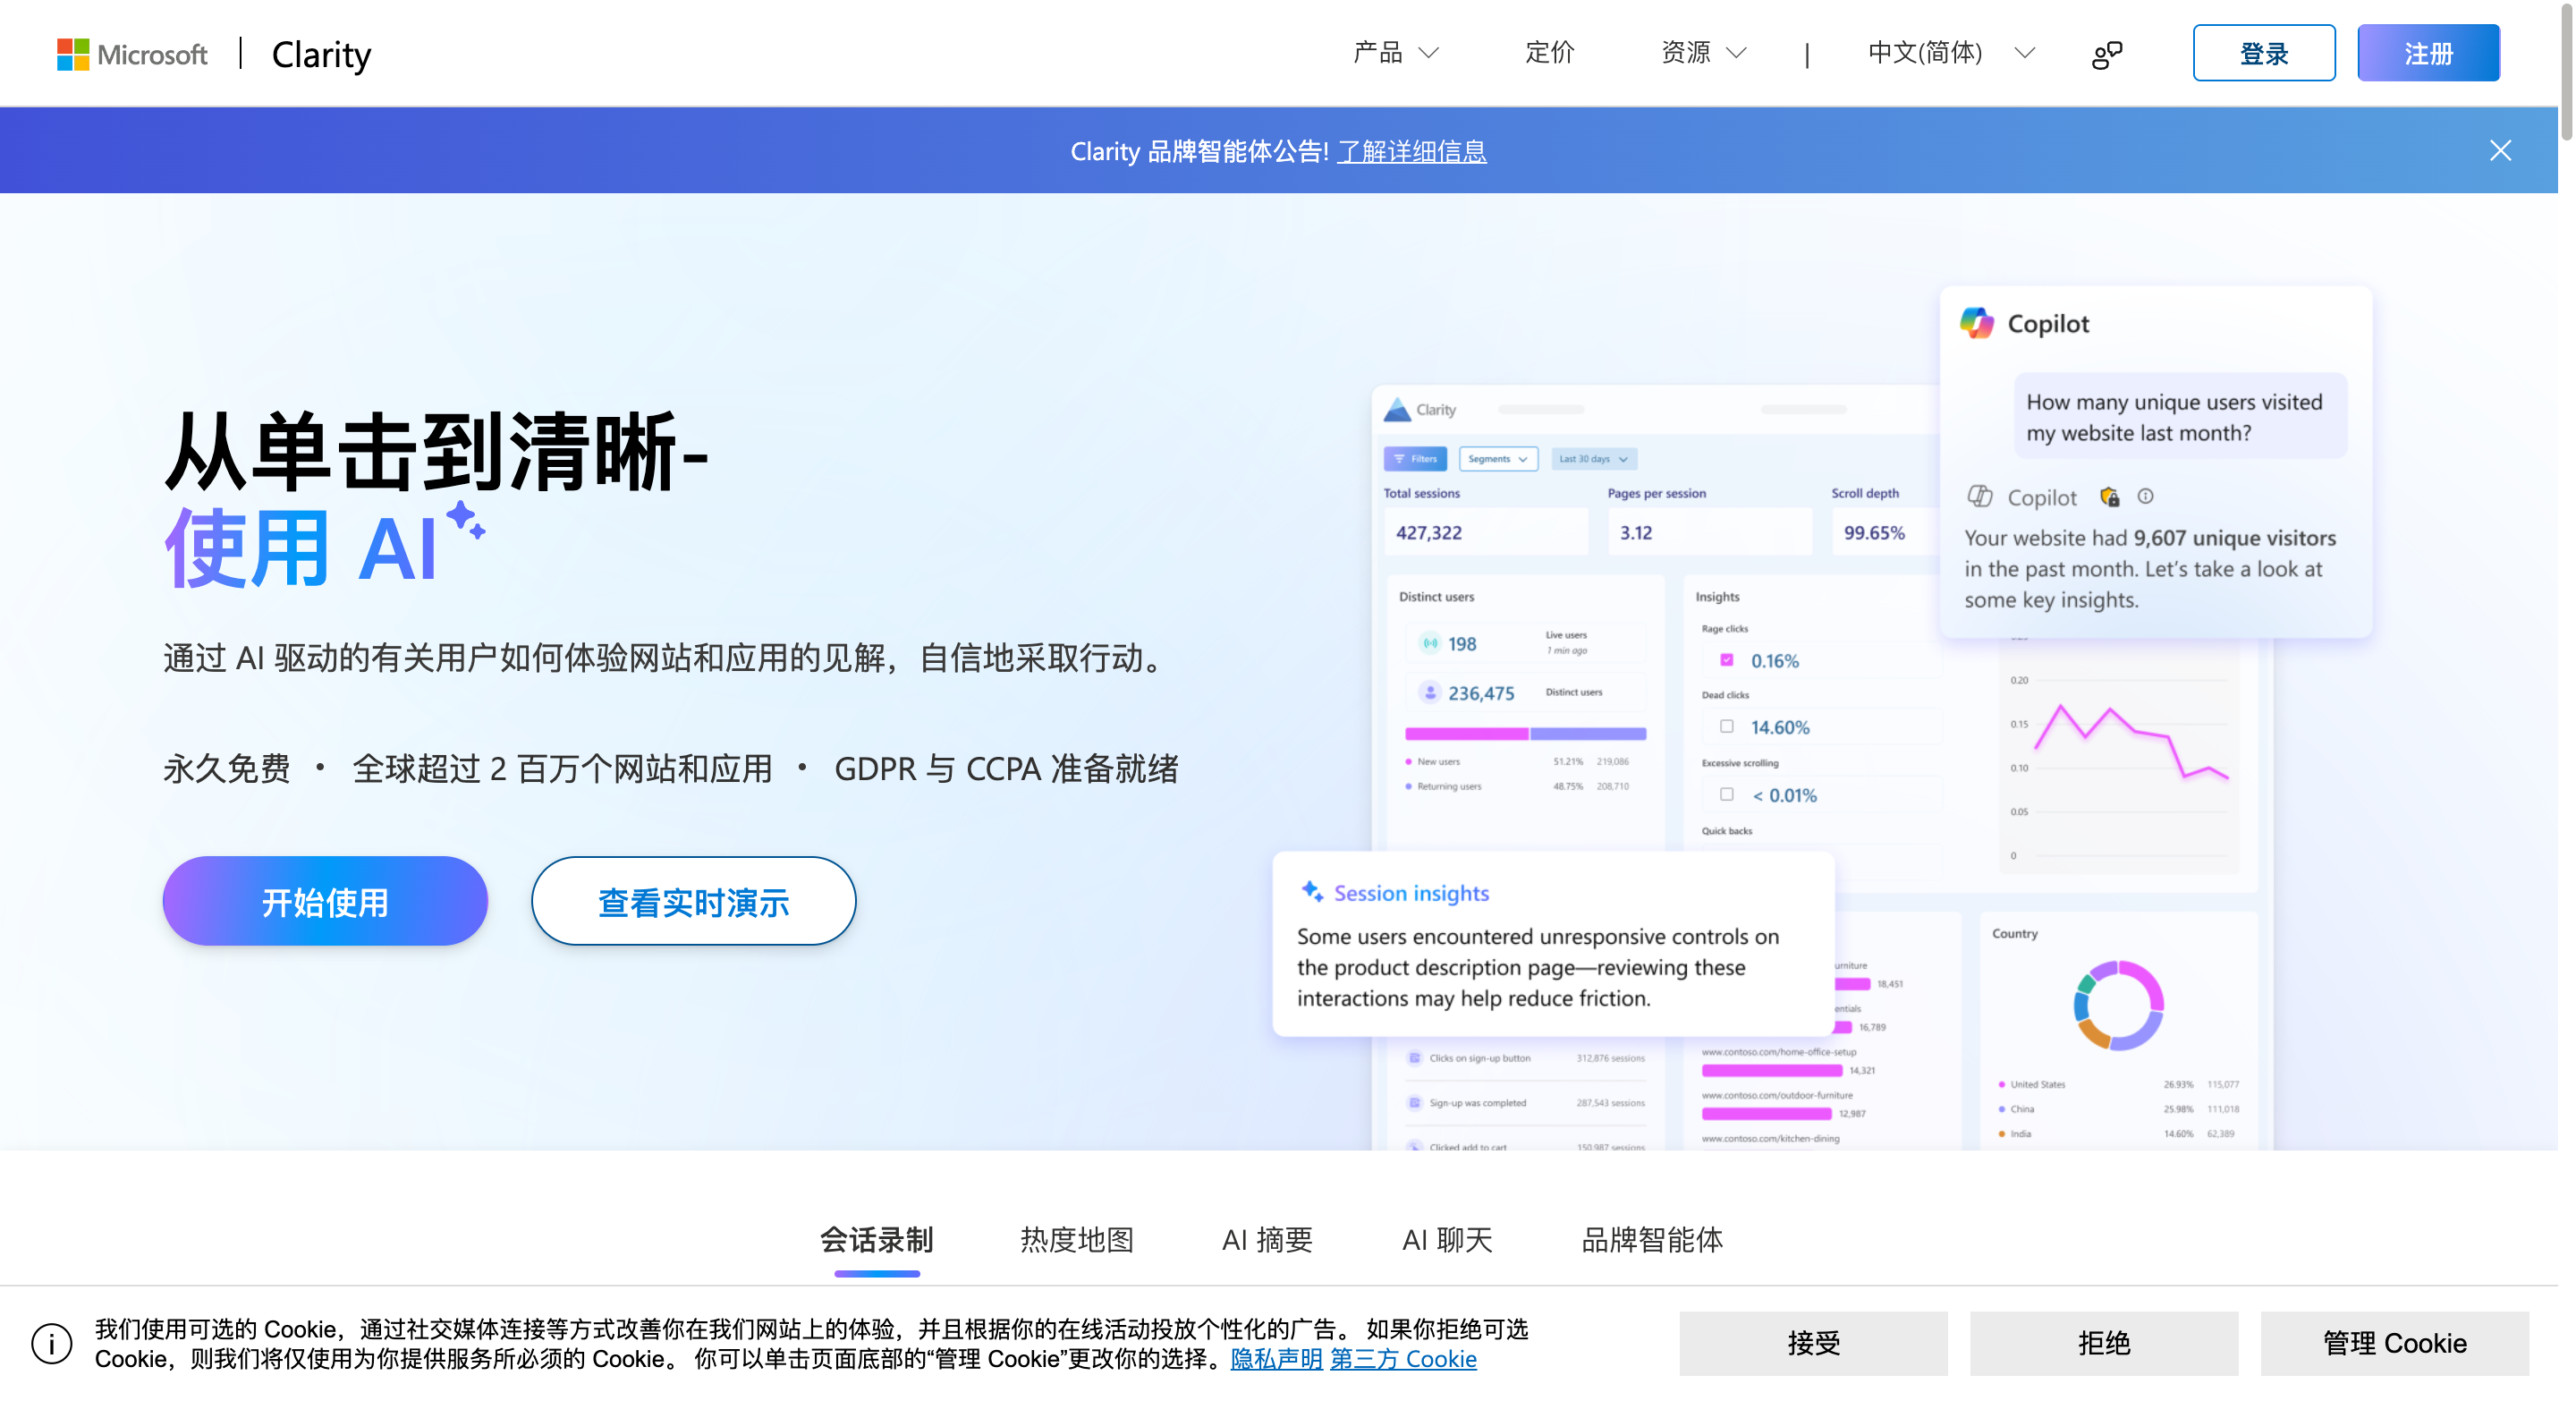The width and height of the screenshot is (2576, 1401).
Task: Click the 注册 button
Action: (x=2428, y=53)
